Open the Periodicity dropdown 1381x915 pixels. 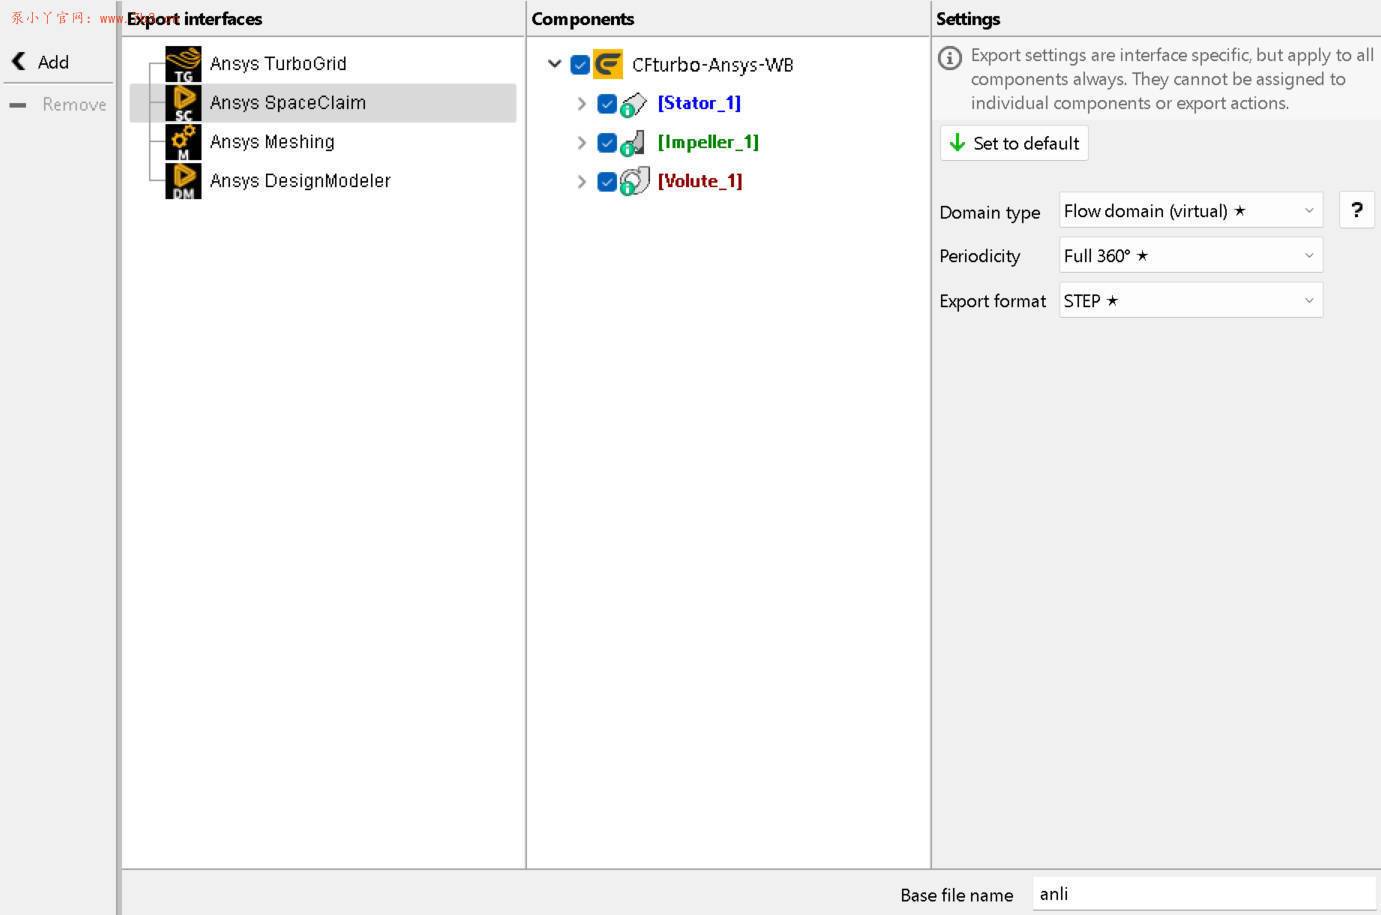pos(1190,256)
